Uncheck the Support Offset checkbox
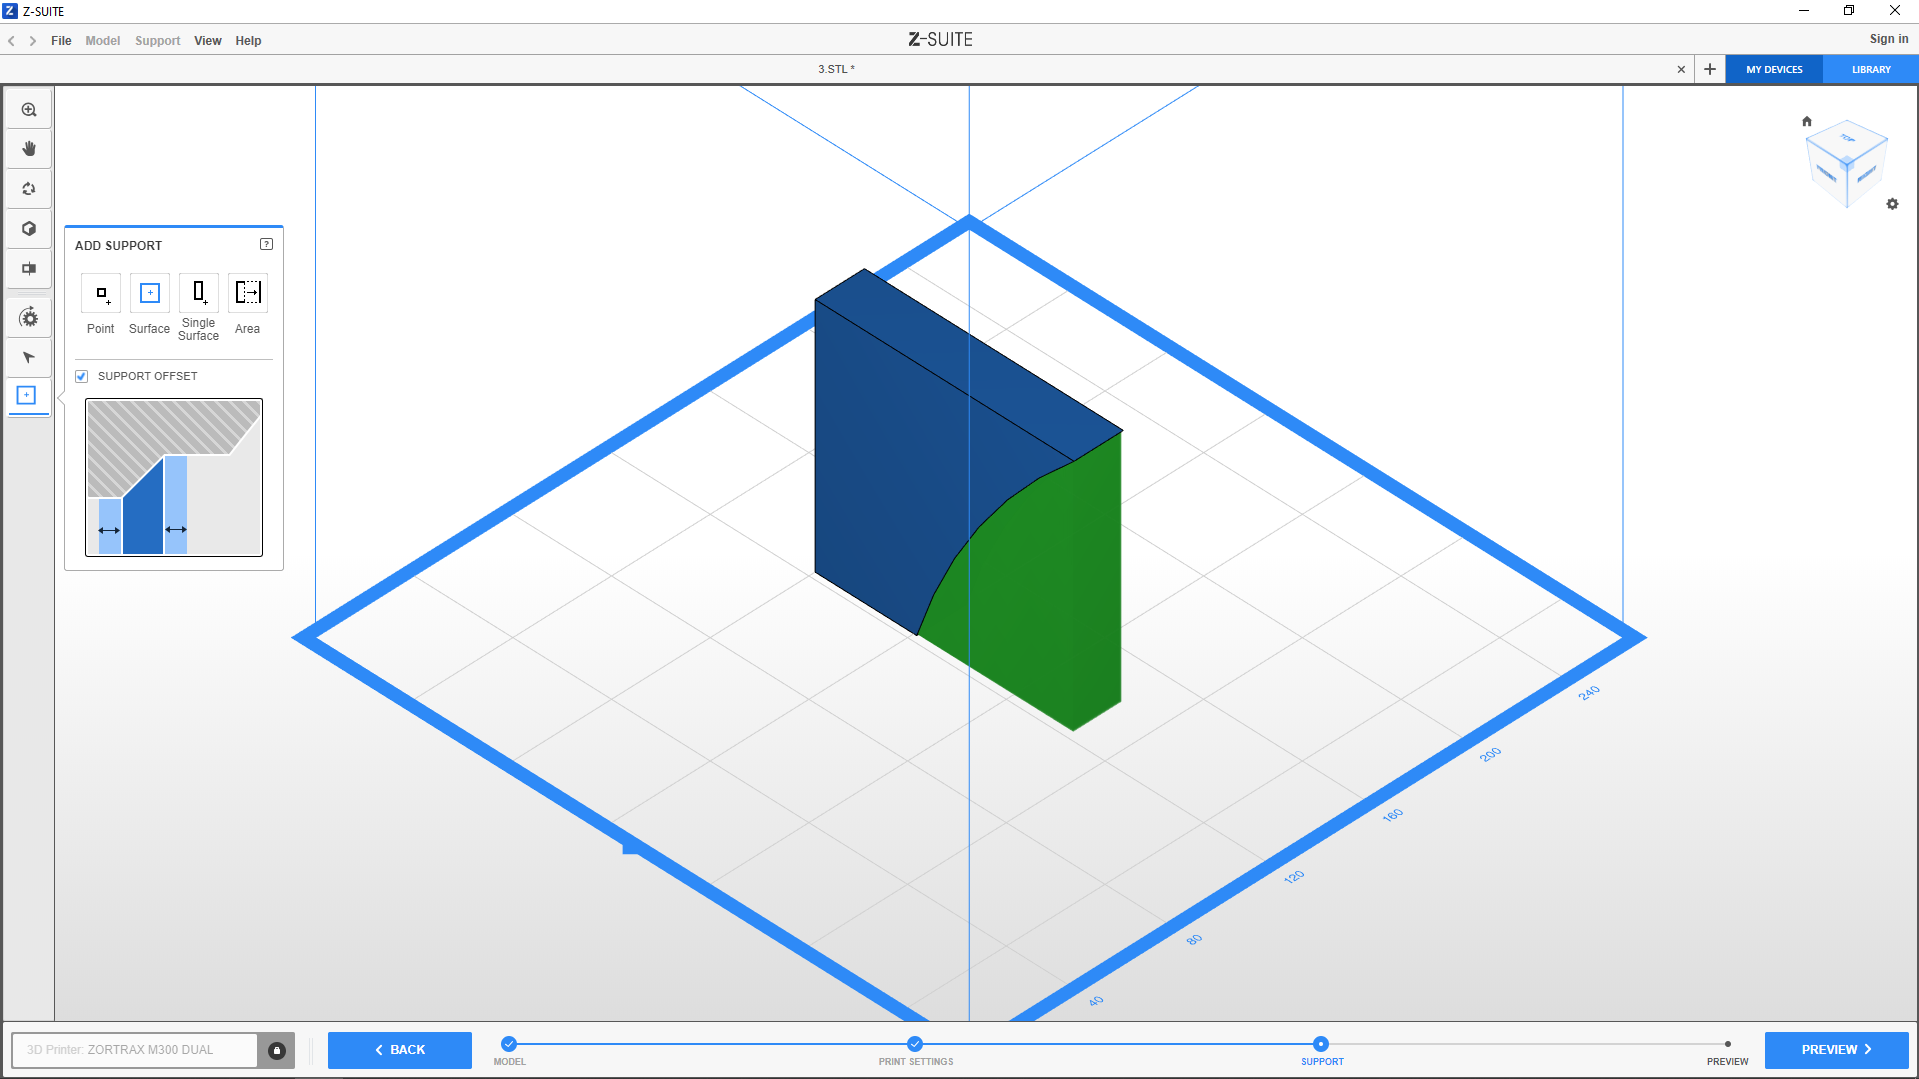This screenshot has height=1079, width=1919. coord(82,377)
